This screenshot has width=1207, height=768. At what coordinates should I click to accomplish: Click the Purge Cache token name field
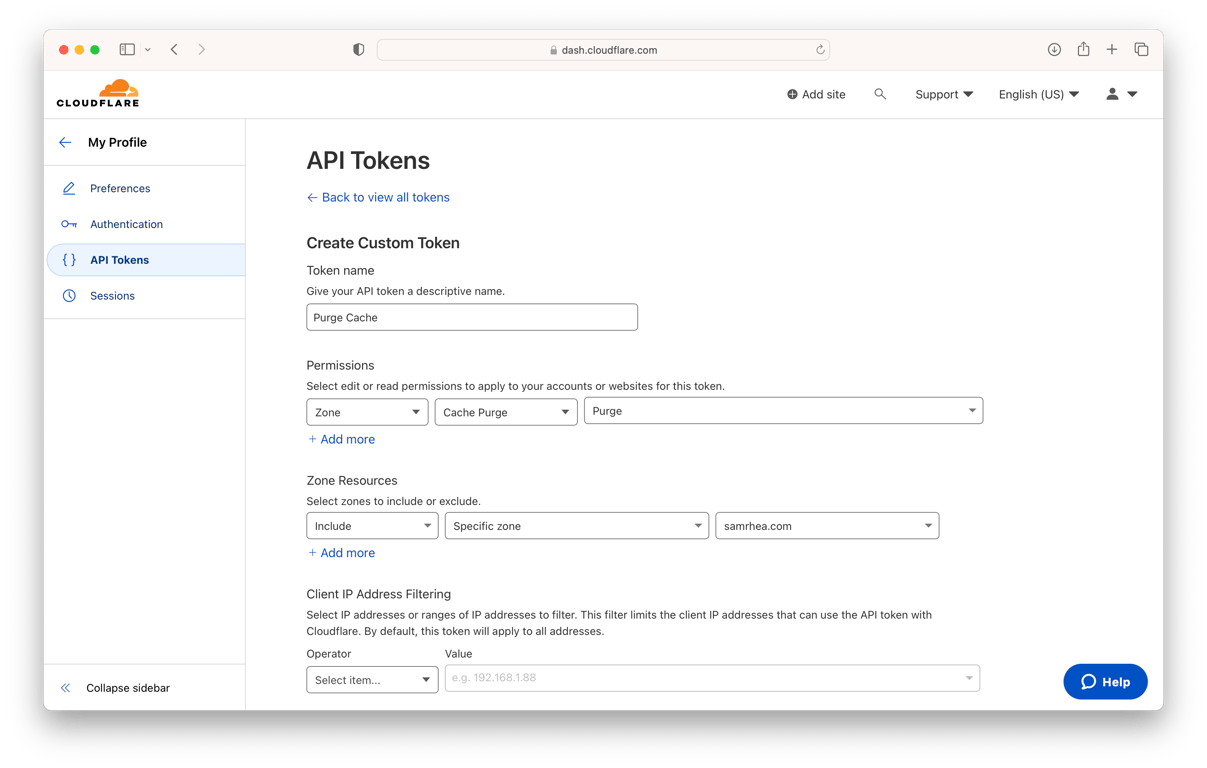(x=471, y=316)
